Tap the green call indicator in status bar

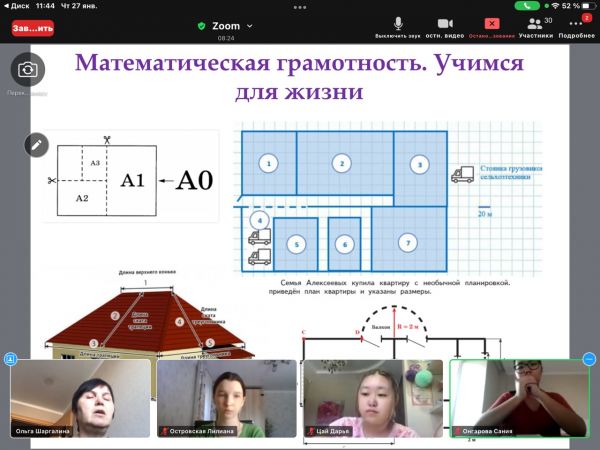coord(527,5)
